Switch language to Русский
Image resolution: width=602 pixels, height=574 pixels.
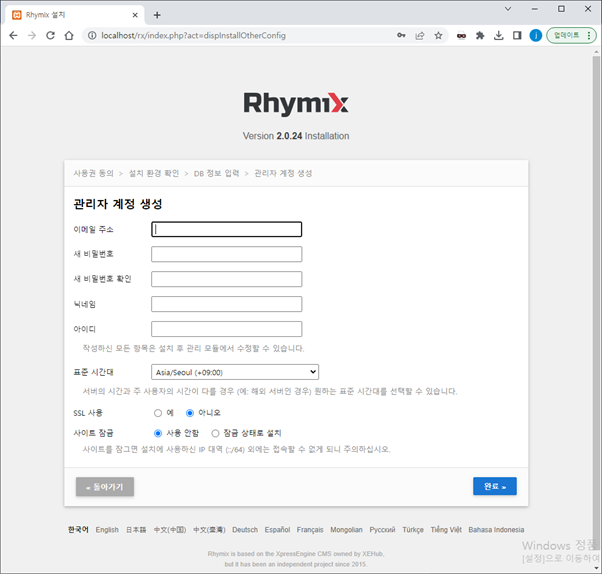(382, 529)
